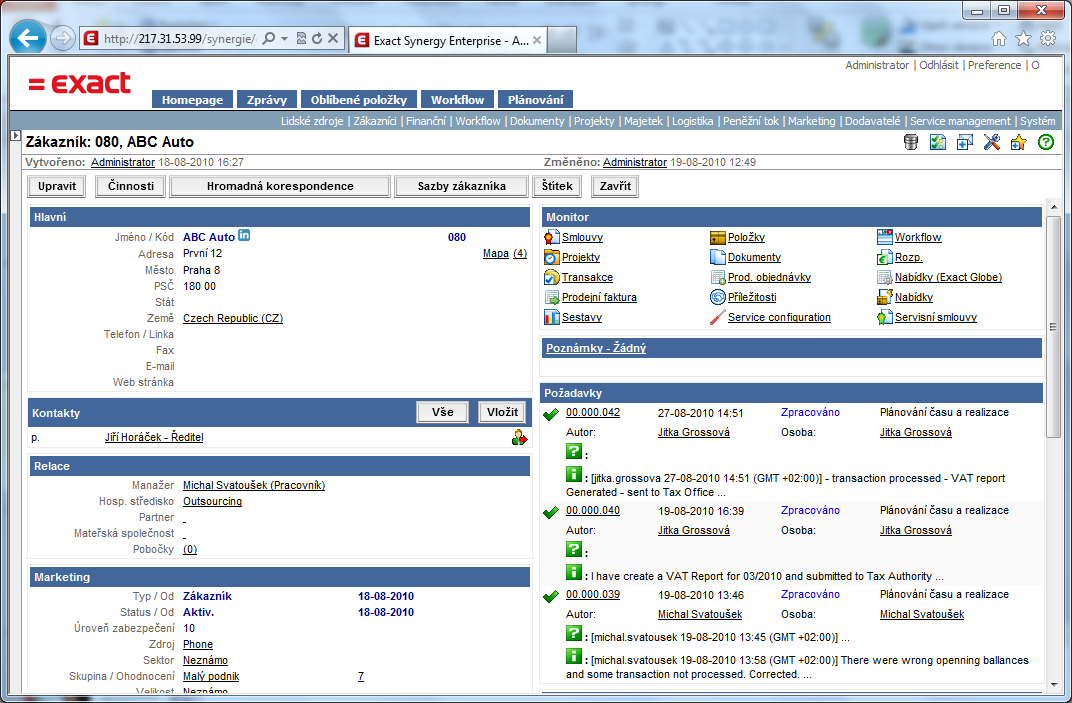
Task: Click the Smlouvy contracts icon
Action: (552, 237)
